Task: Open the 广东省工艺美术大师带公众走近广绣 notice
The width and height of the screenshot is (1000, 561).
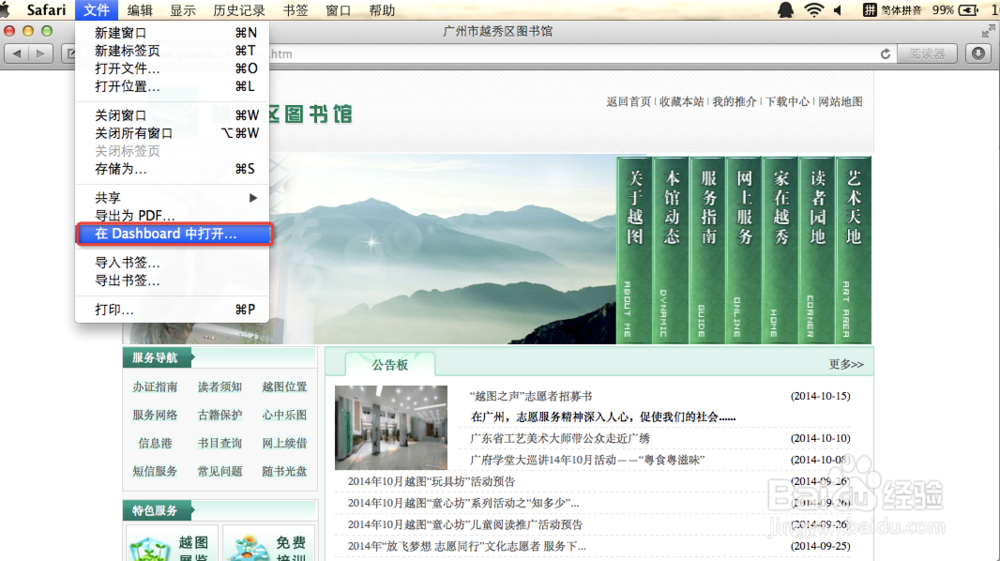Action: (560, 438)
